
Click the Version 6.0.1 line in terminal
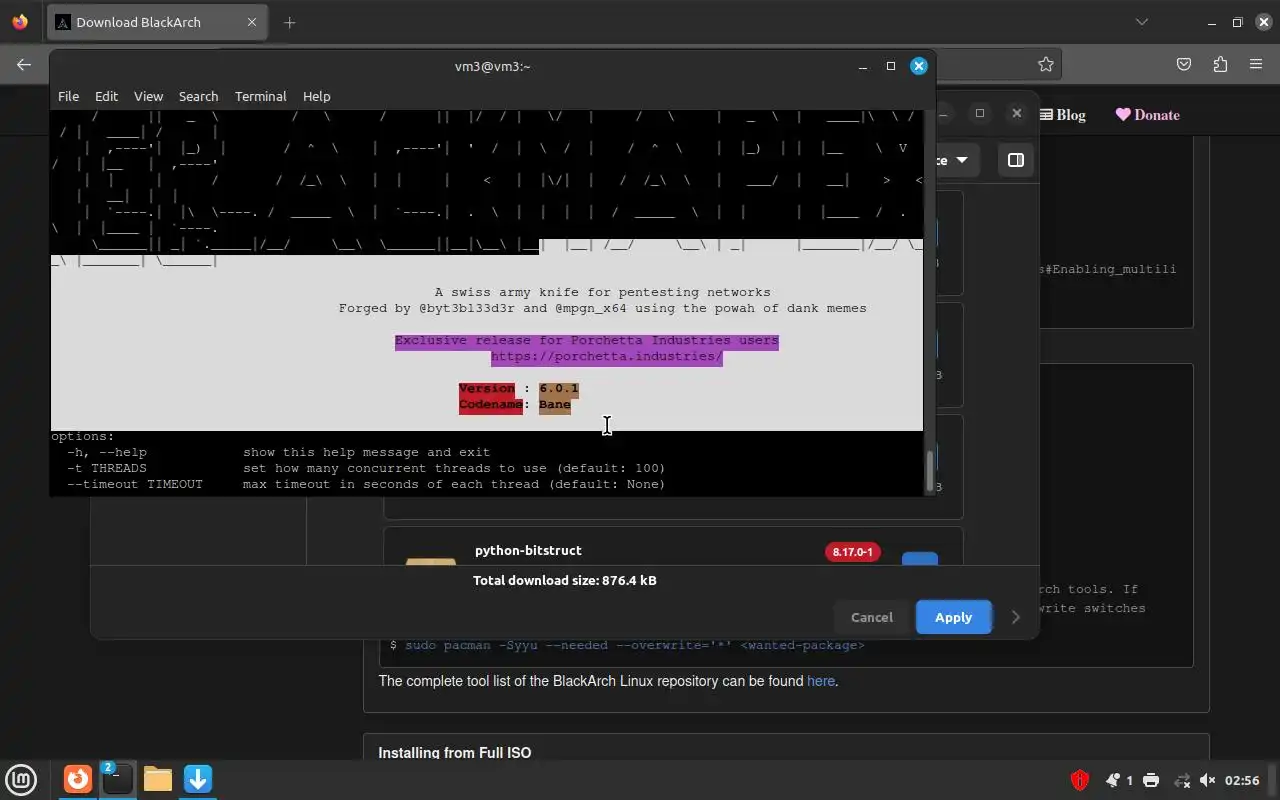pyautogui.click(x=518, y=388)
